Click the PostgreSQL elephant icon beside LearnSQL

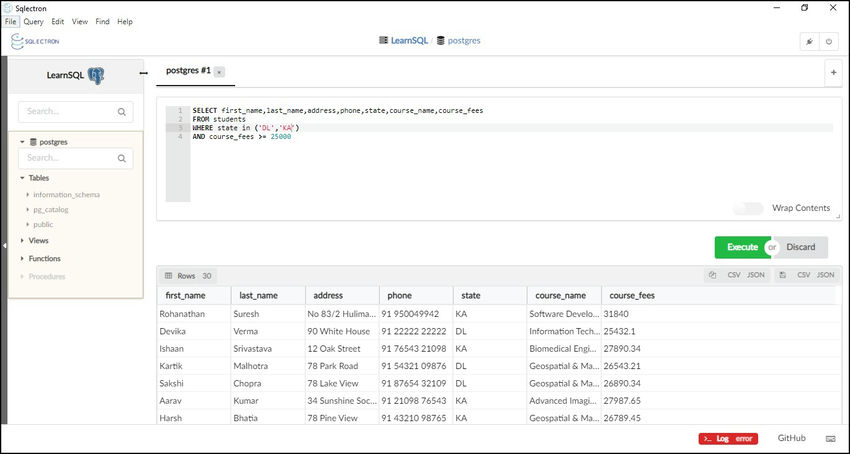click(96, 75)
